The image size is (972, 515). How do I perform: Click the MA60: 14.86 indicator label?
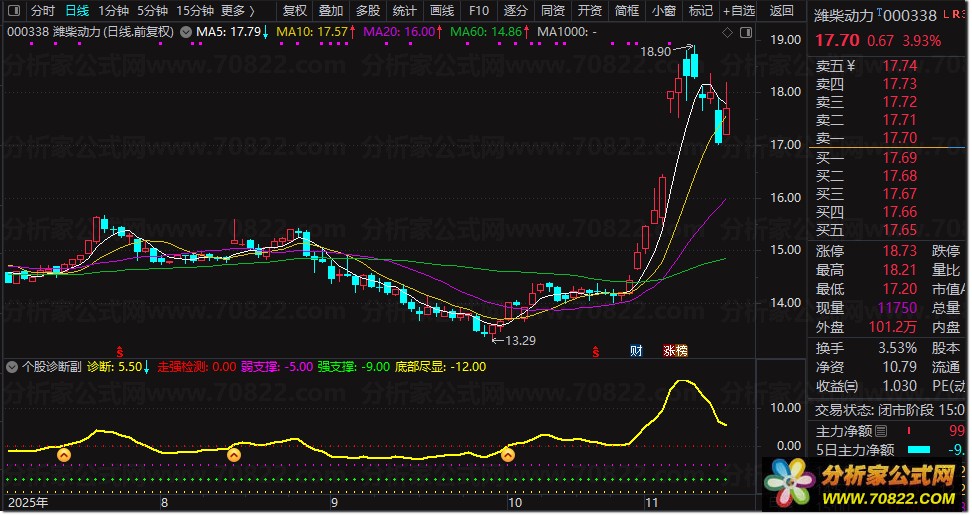(490, 32)
